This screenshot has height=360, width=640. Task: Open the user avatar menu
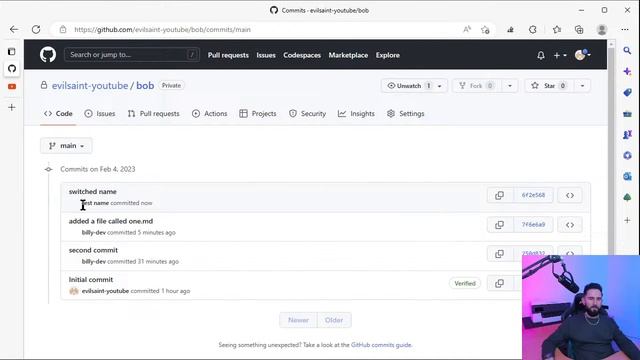click(x=582, y=55)
